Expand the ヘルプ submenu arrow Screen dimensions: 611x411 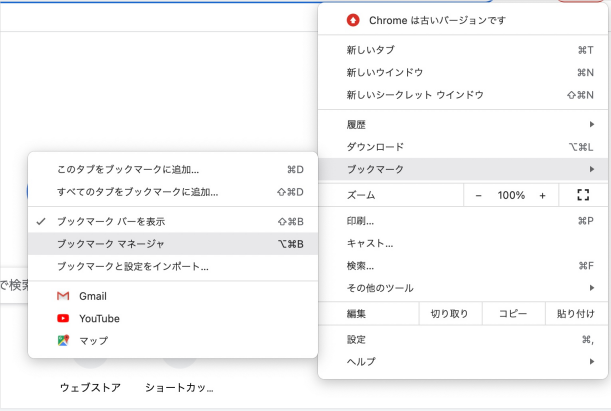coord(592,362)
